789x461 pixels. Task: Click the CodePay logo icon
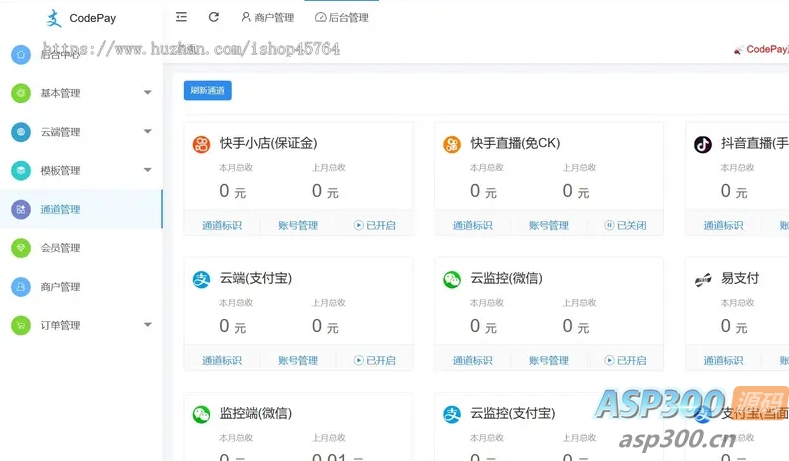(x=53, y=18)
